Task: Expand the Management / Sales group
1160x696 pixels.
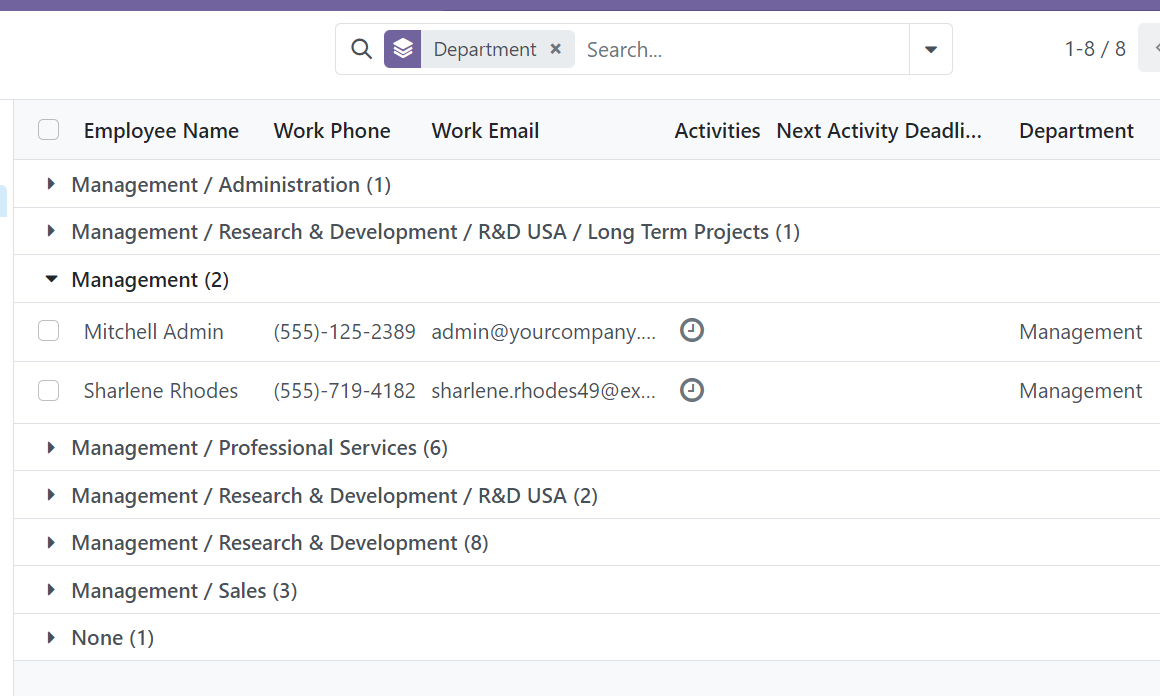Action: pyautogui.click(x=184, y=591)
